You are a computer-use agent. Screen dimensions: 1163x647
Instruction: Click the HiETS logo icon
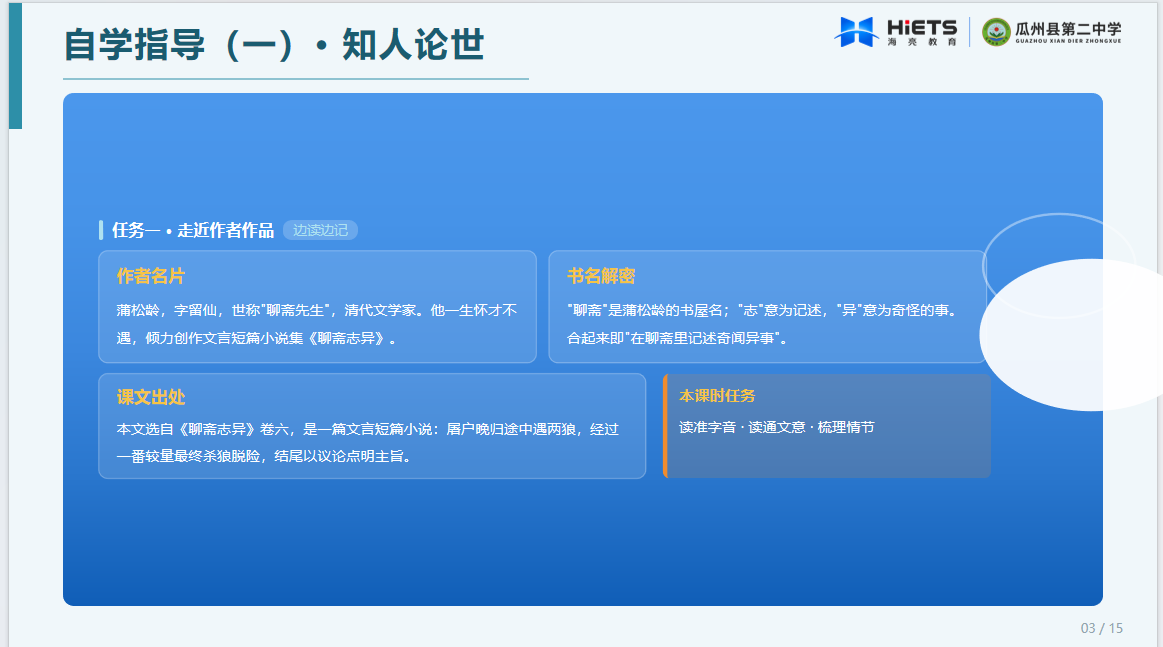tap(857, 32)
